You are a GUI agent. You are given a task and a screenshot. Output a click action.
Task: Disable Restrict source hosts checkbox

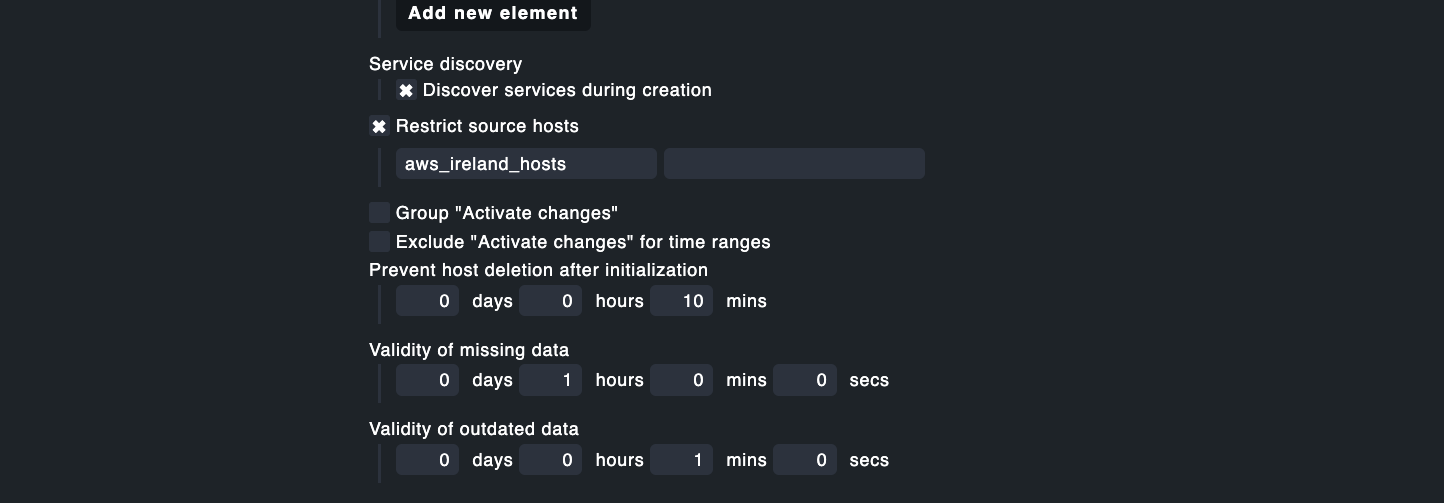379,127
